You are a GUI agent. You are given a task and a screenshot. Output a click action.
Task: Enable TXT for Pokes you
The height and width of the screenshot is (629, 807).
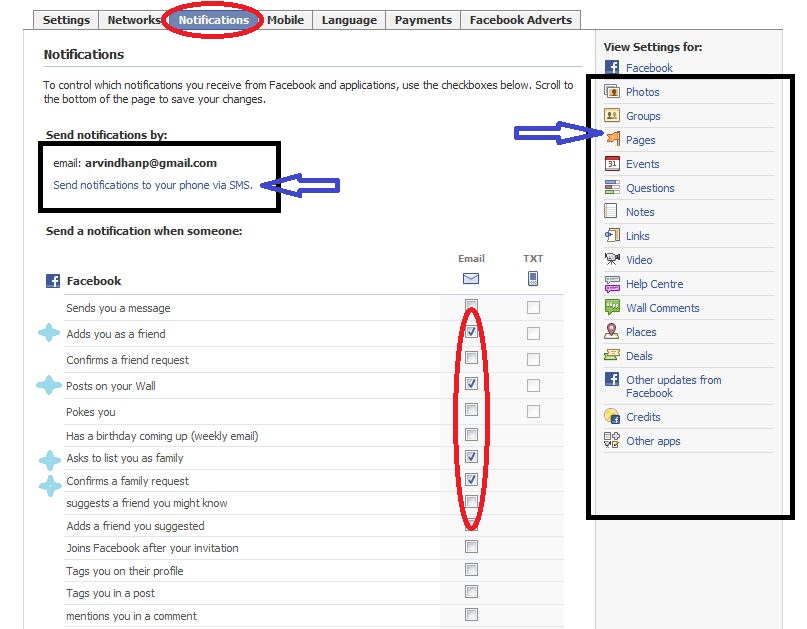pyautogui.click(x=533, y=411)
